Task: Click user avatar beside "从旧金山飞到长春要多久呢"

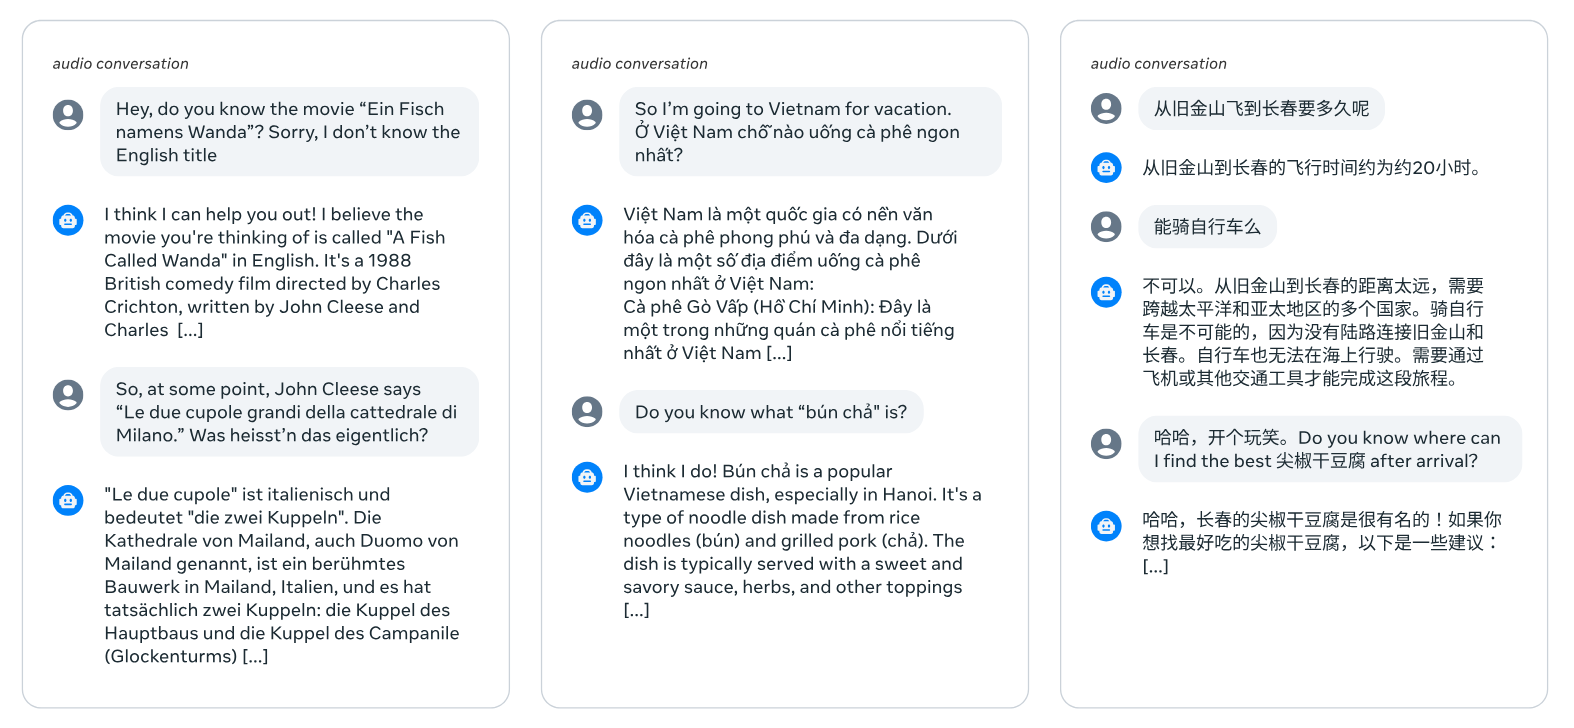Action: point(1106,108)
